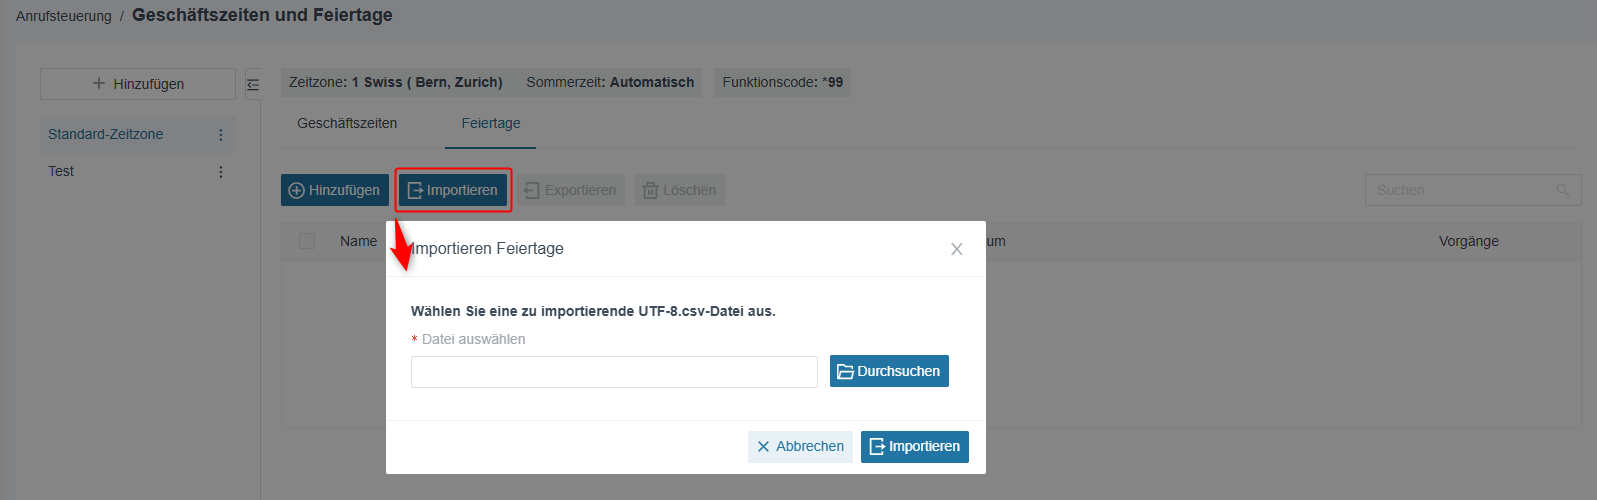Viewport: 1597px width, 500px height.
Task: Open the three-dot menu for Test
Action: pos(221,172)
